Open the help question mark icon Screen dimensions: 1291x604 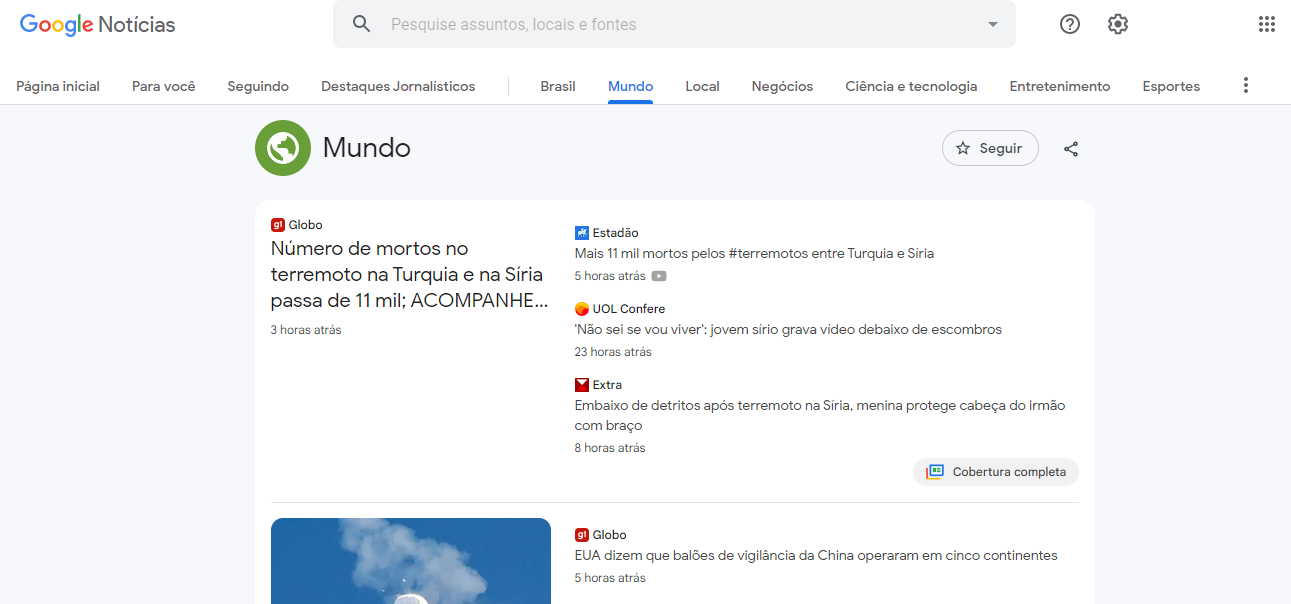click(1070, 24)
